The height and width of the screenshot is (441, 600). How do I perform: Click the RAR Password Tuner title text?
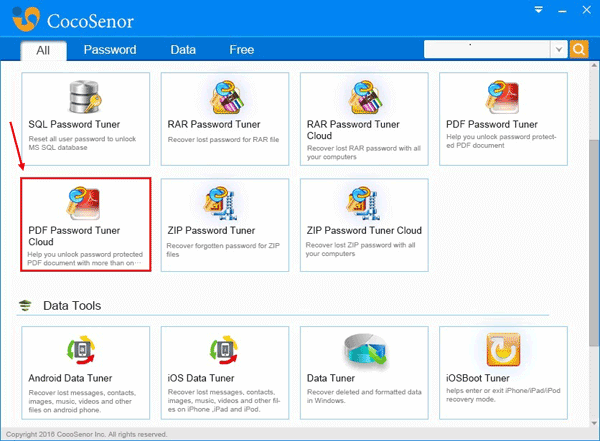[x=214, y=124]
